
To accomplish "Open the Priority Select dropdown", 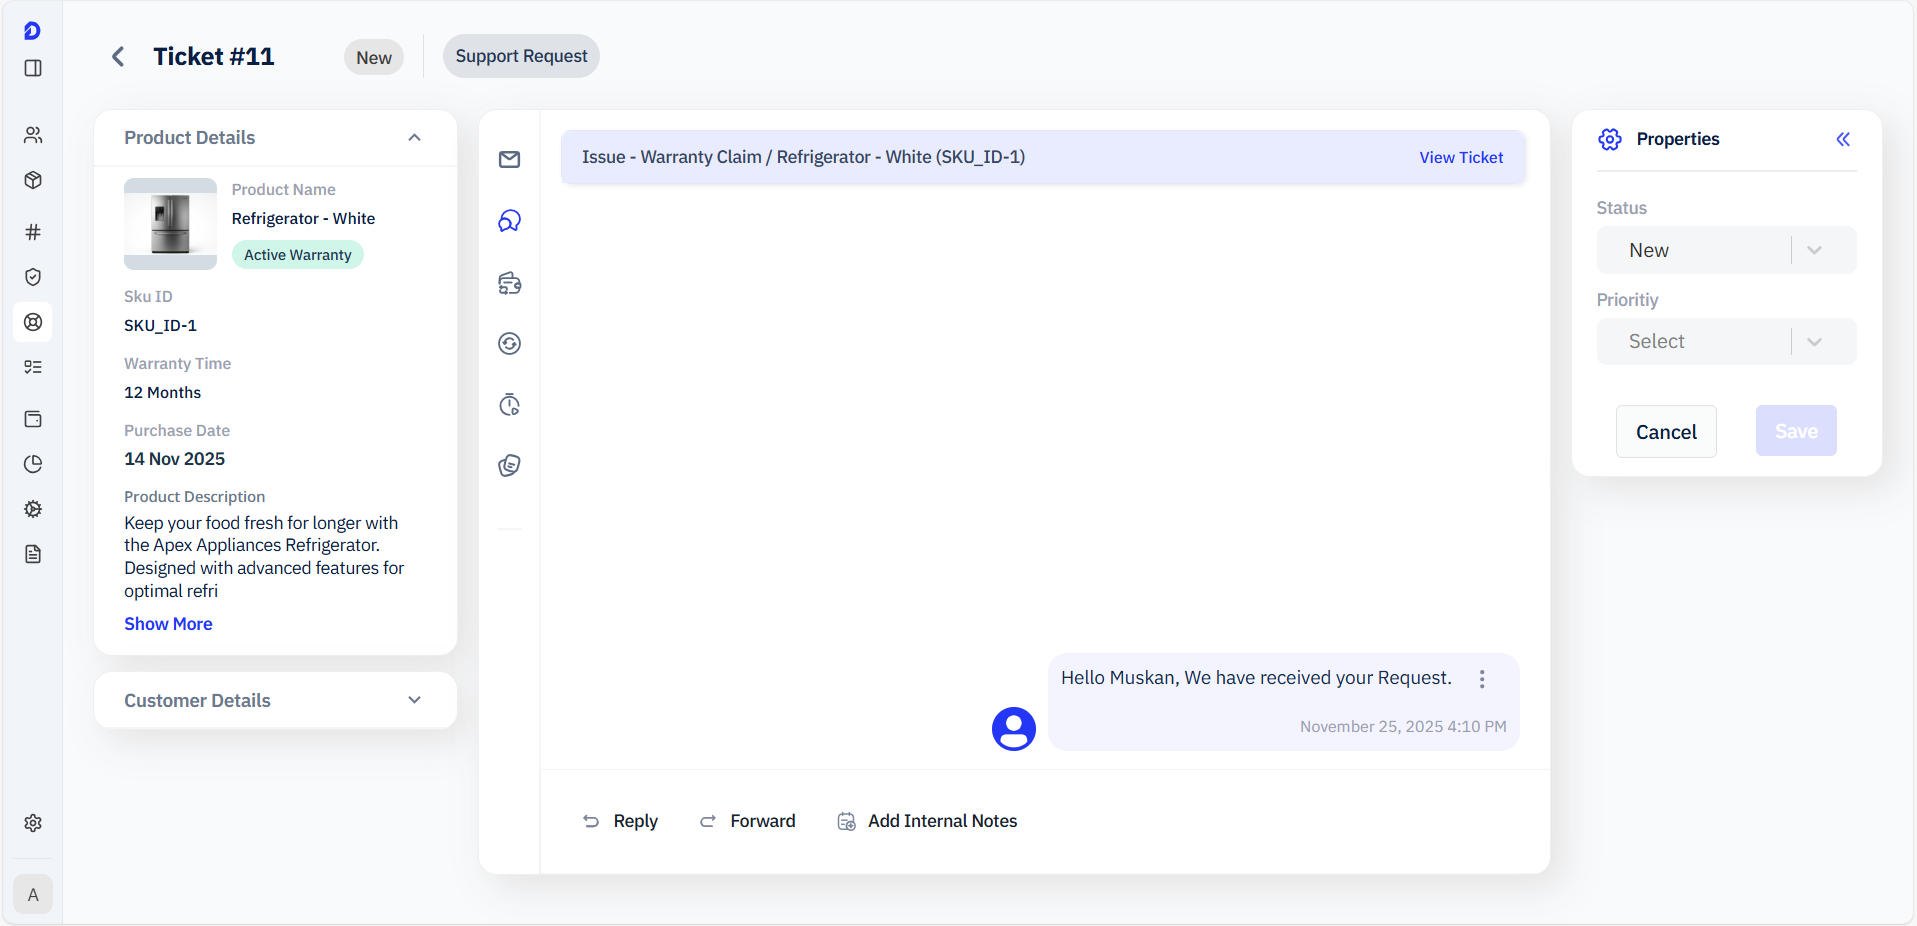I will (1725, 342).
